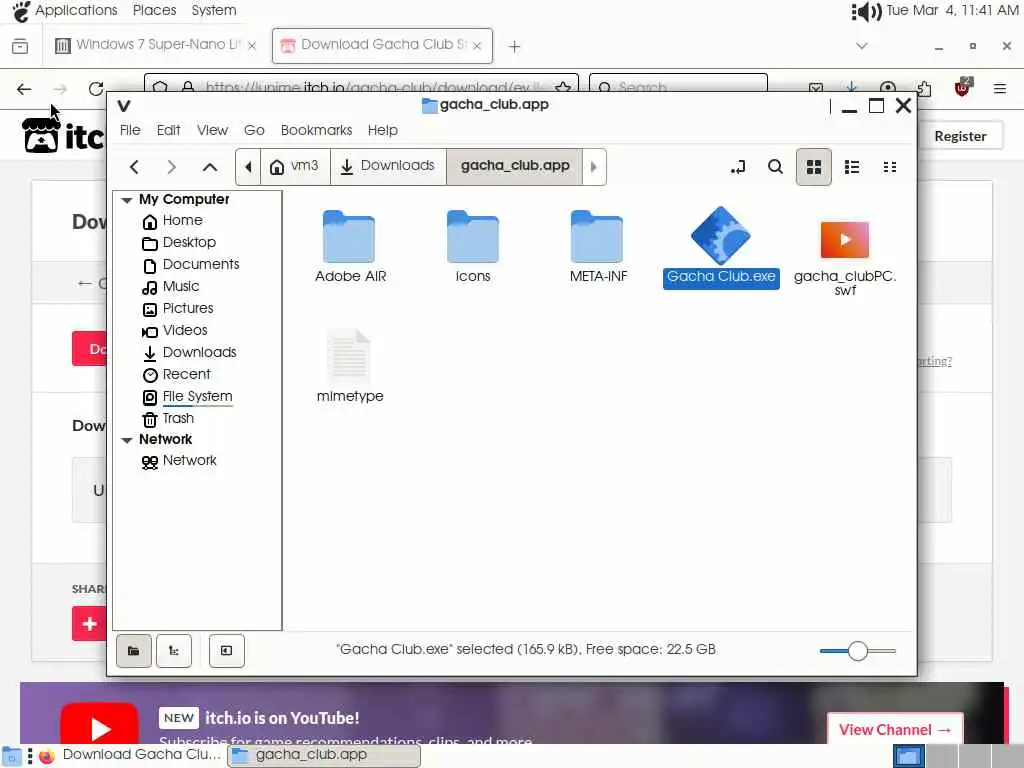Open Documents in sidebar
This screenshot has width=1024, height=768.
pyautogui.click(x=191, y=264)
